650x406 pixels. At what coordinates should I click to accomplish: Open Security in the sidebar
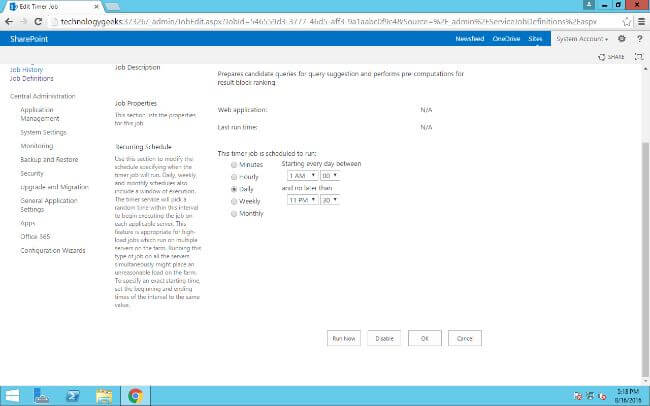click(32, 173)
